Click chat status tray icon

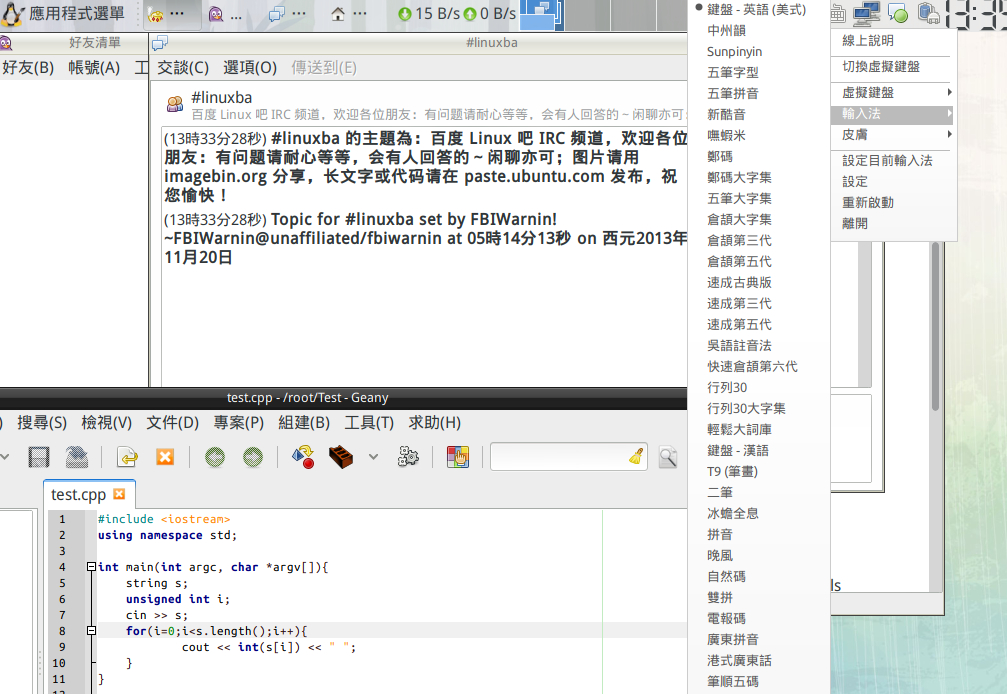pos(898,13)
